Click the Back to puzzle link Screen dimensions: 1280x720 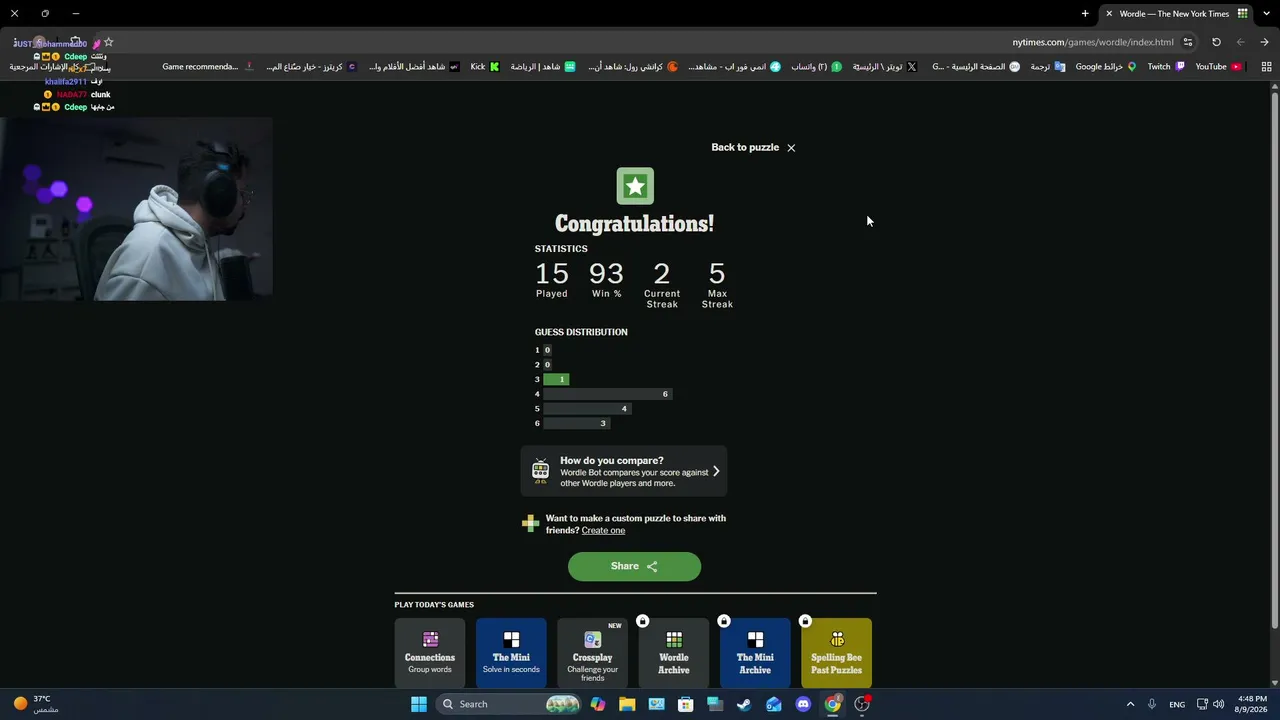tap(745, 147)
